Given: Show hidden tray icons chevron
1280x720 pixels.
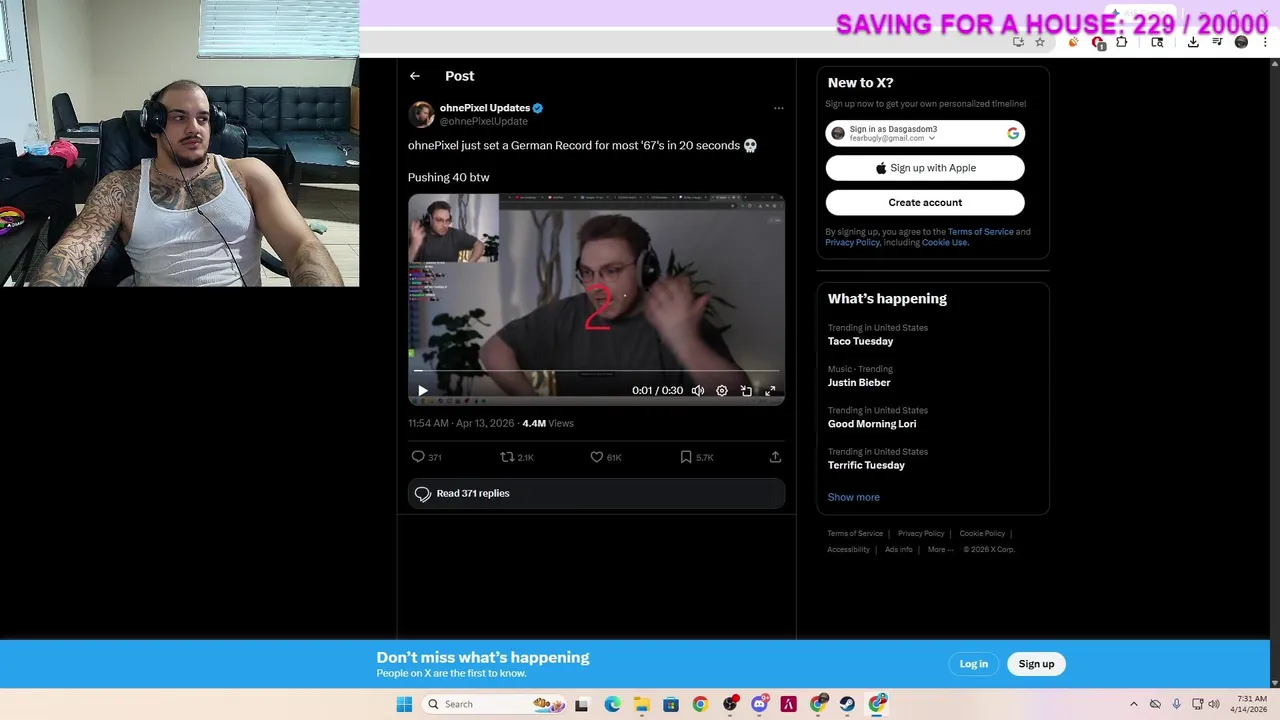Looking at the screenshot, I should [x=1133, y=704].
